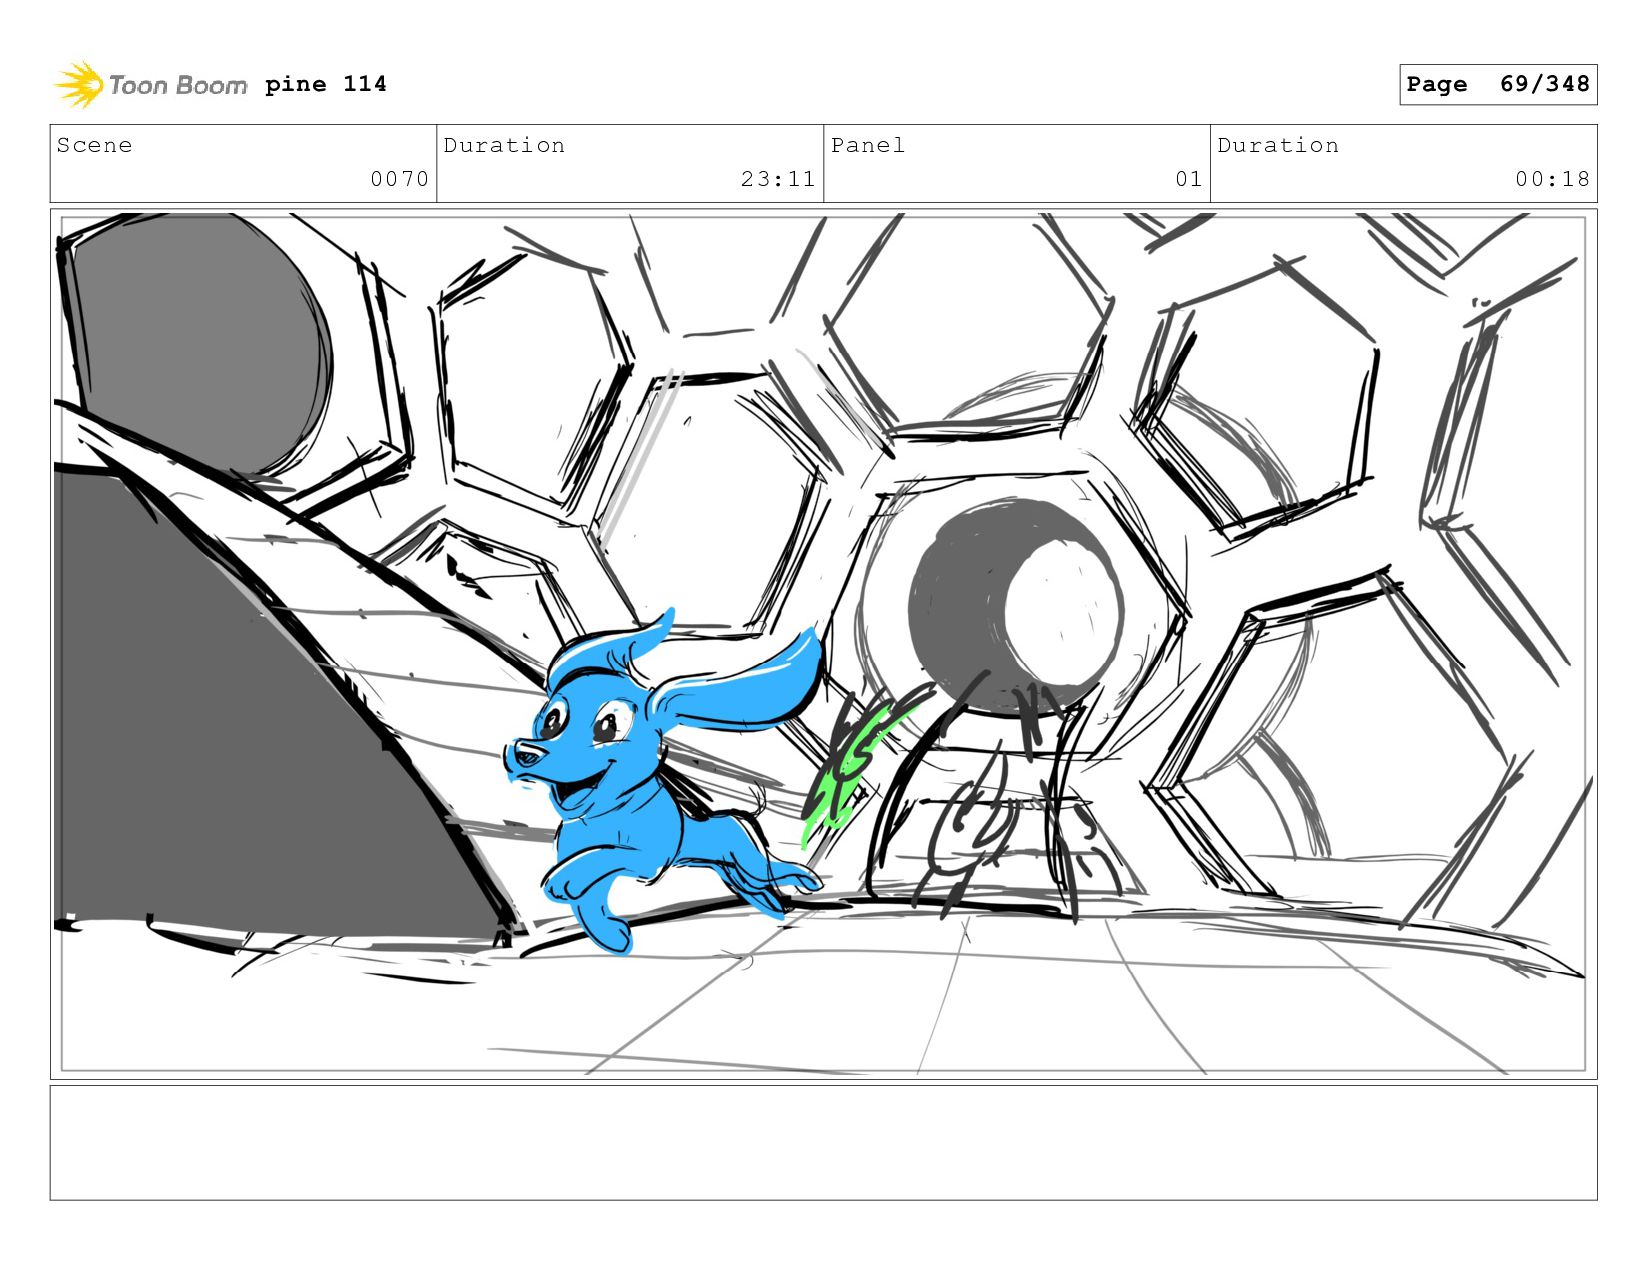Select panel duration value '00:18'
The width and height of the screenshot is (1650, 1275).
pyautogui.click(x=1552, y=179)
